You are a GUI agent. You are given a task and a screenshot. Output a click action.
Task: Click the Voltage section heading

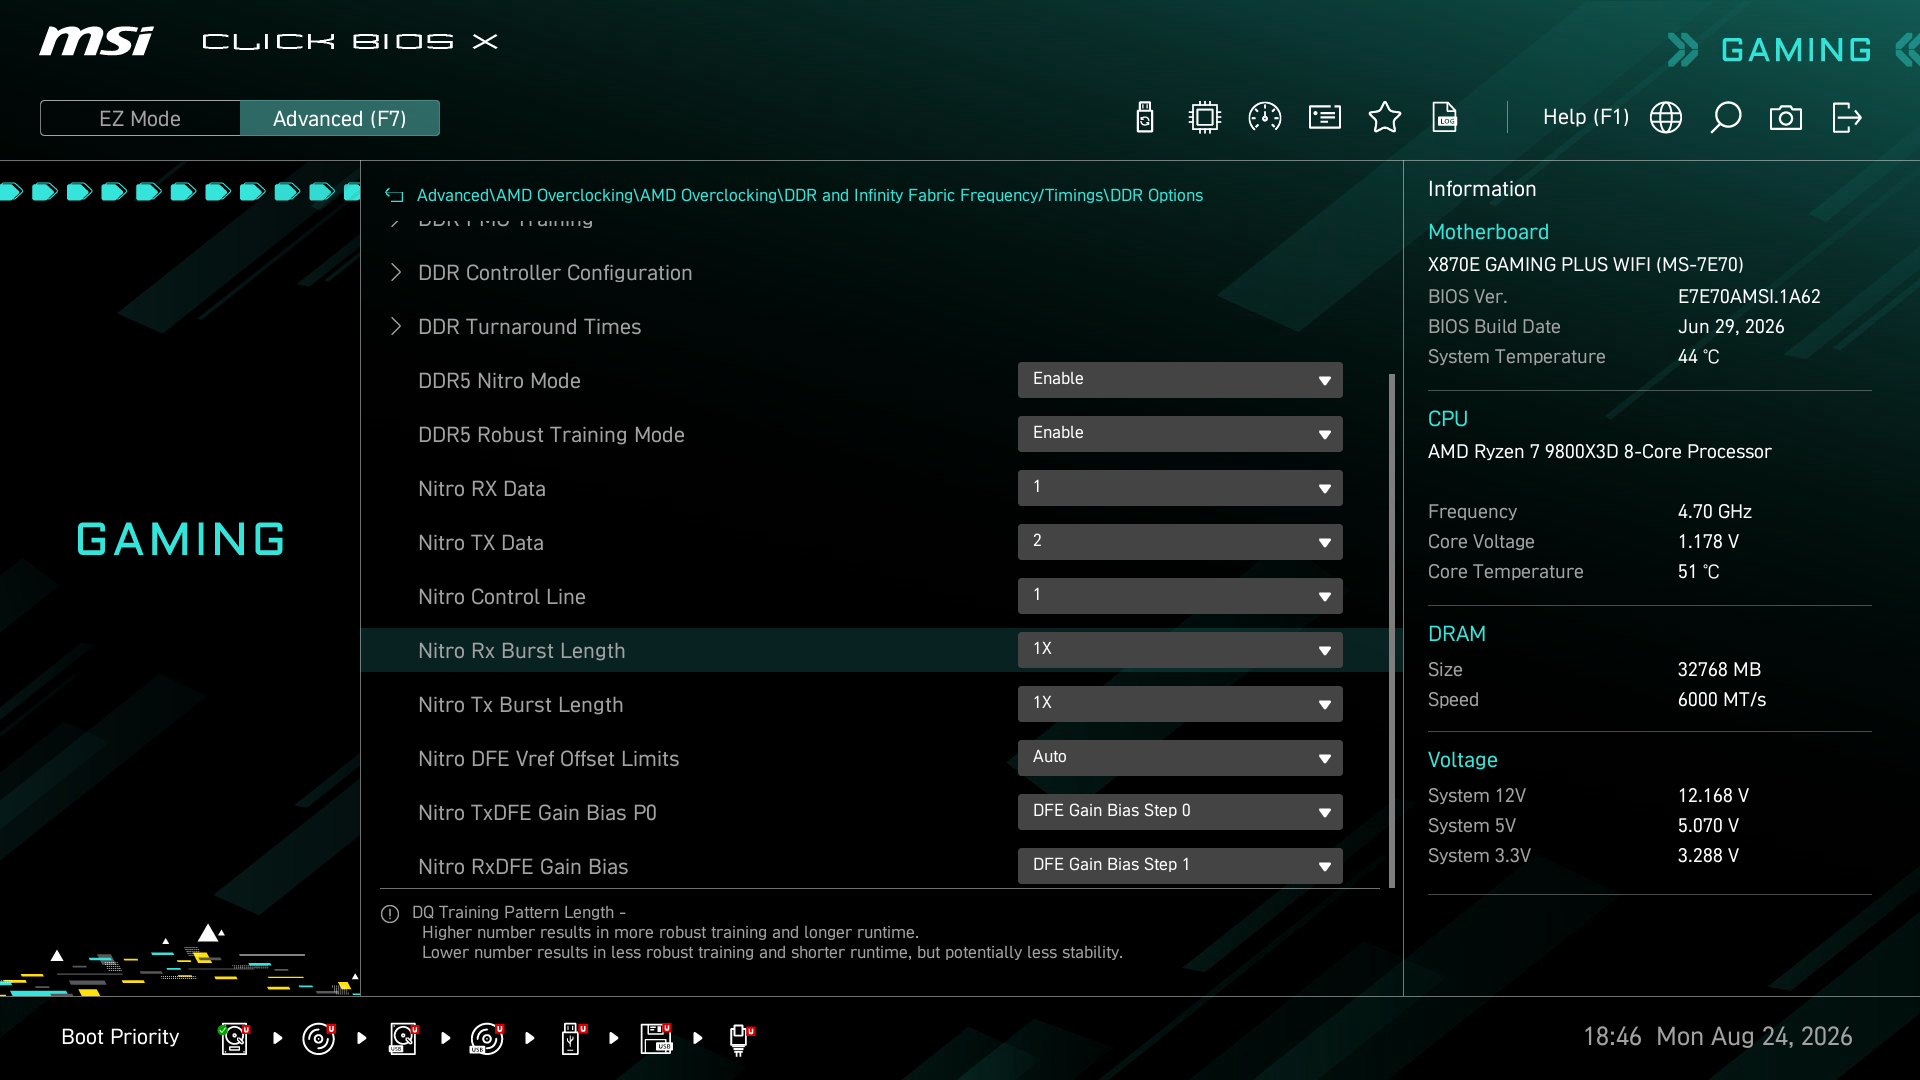pos(1463,760)
